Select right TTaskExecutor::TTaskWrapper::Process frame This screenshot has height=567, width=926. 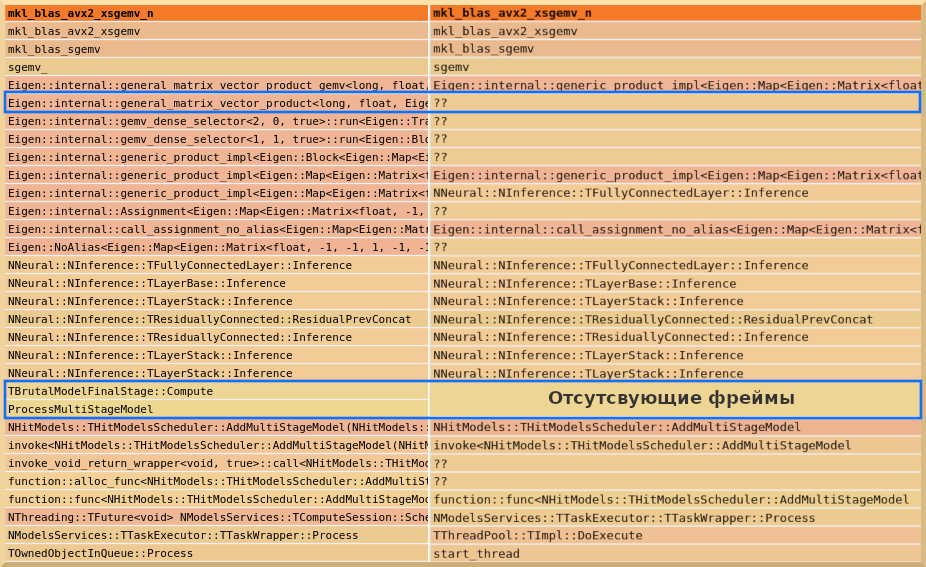point(675,517)
